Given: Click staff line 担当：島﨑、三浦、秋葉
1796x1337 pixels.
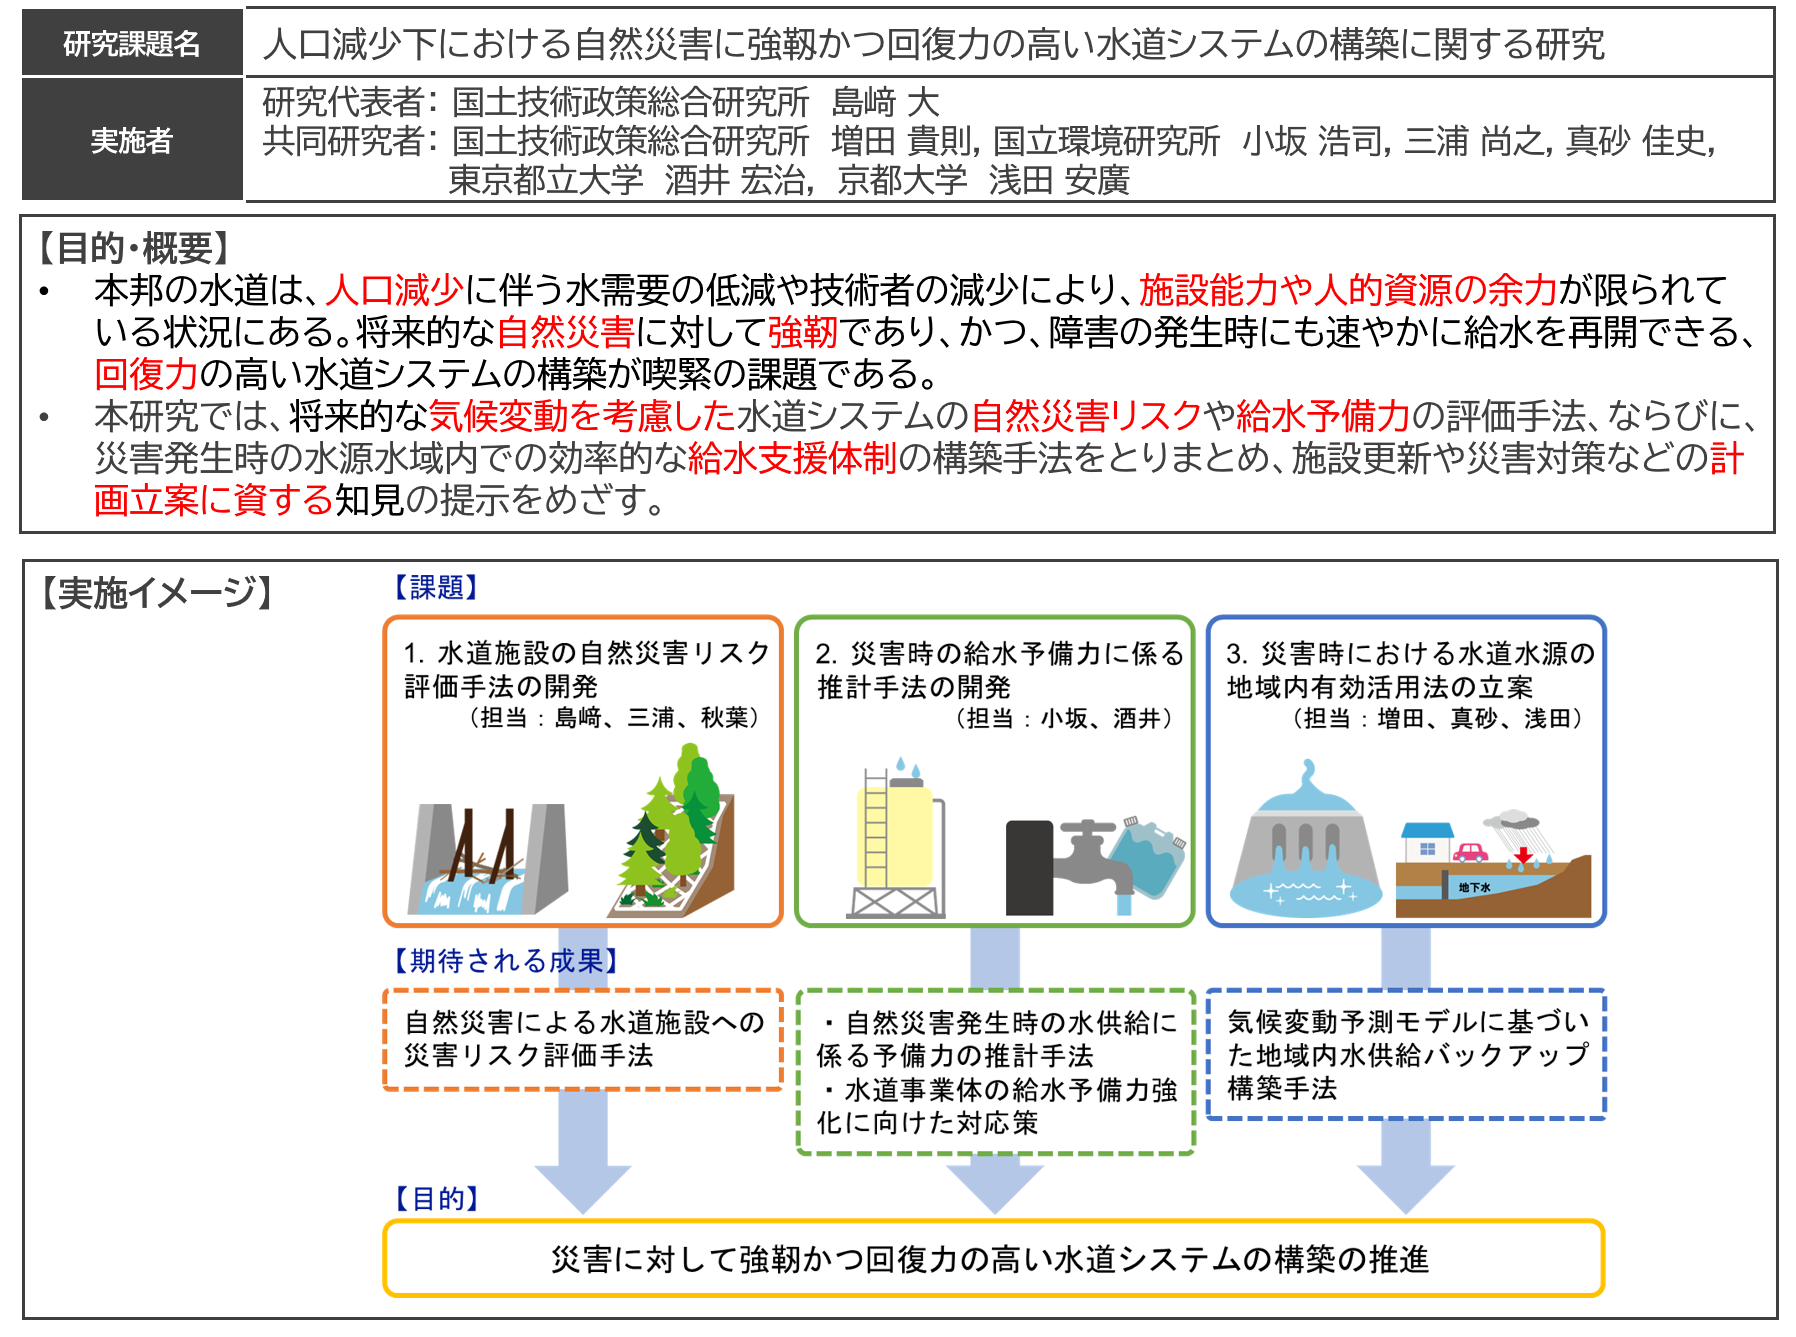Looking at the screenshot, I should [x=615, y=718].
